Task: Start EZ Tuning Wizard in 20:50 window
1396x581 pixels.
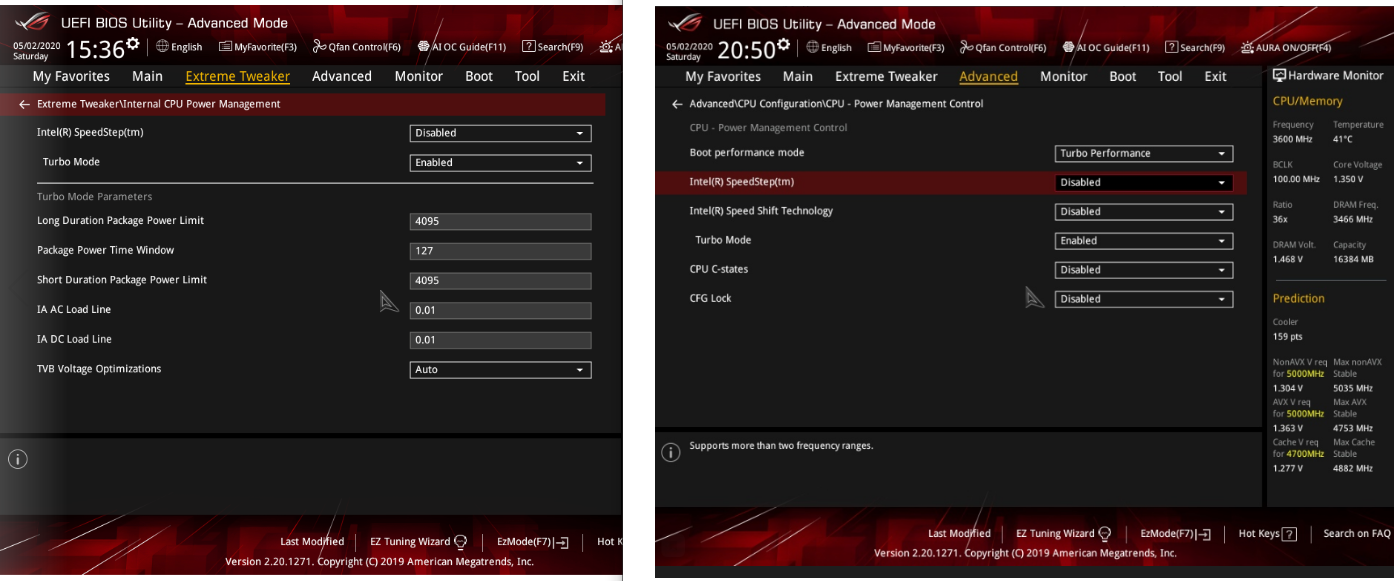Action: click(1064, 534)
